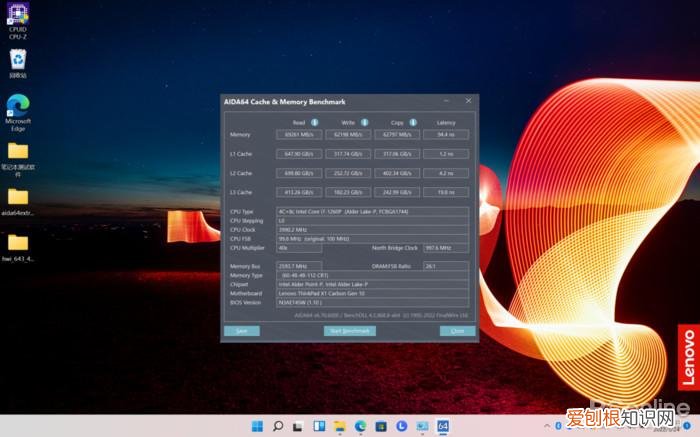The image size is (700, 437).
Task: Select the Microsoft Edge desktop shortcut
Action: (x=18, y=113)
